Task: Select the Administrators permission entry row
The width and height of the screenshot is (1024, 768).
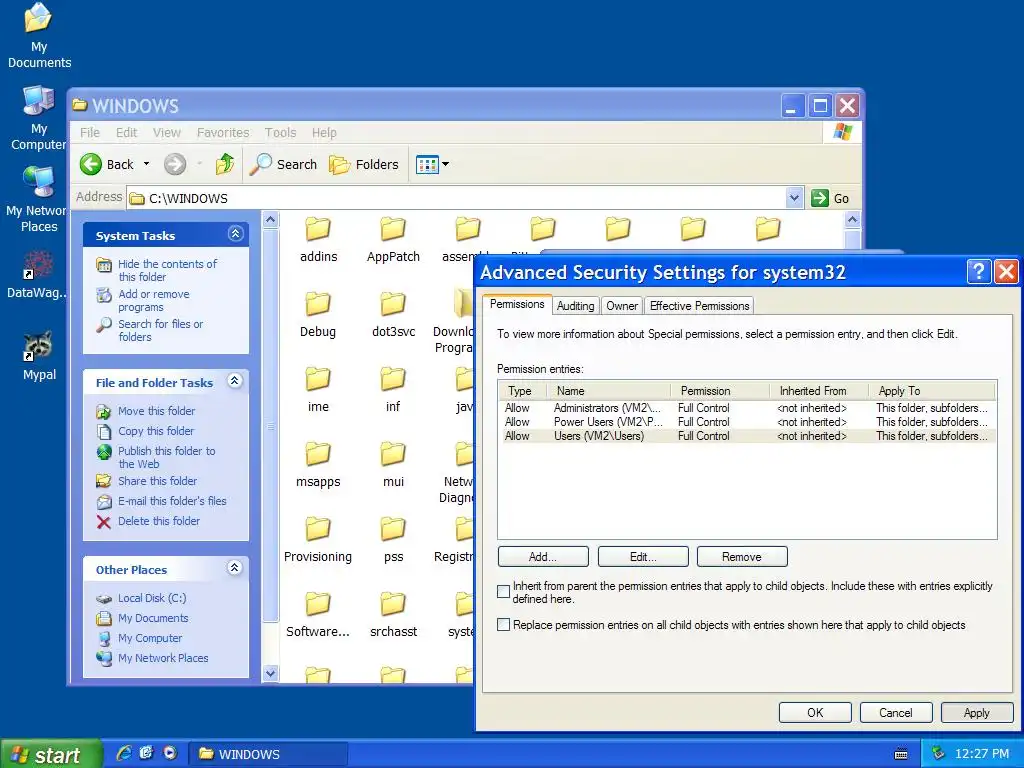Action: [x=746, y=408]
